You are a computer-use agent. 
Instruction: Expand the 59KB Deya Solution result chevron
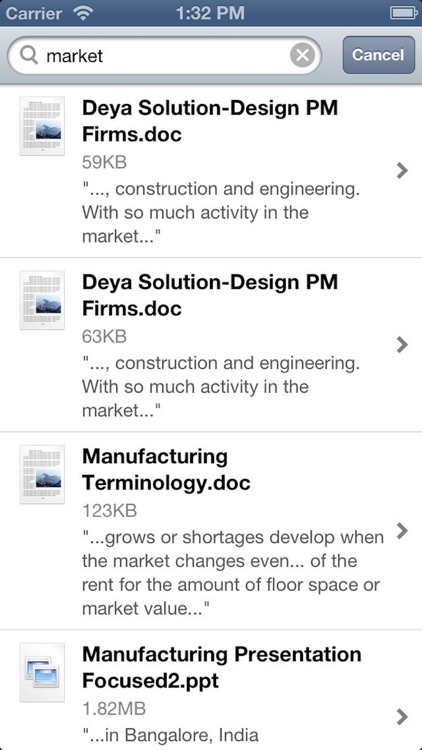402,170
